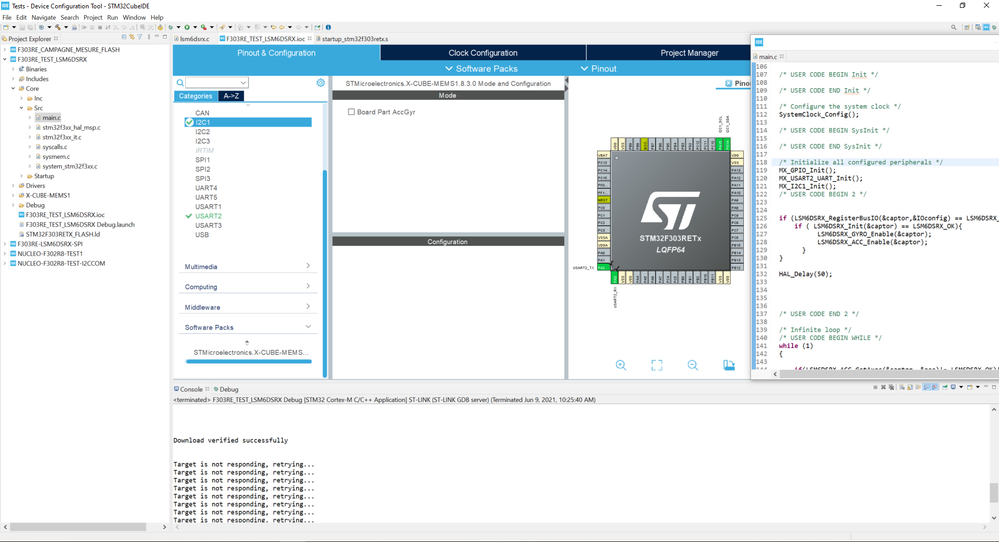Viewport: 999px width, 542px height.
Task: Switch to the Clock Configuration tab
Action: 483,53
